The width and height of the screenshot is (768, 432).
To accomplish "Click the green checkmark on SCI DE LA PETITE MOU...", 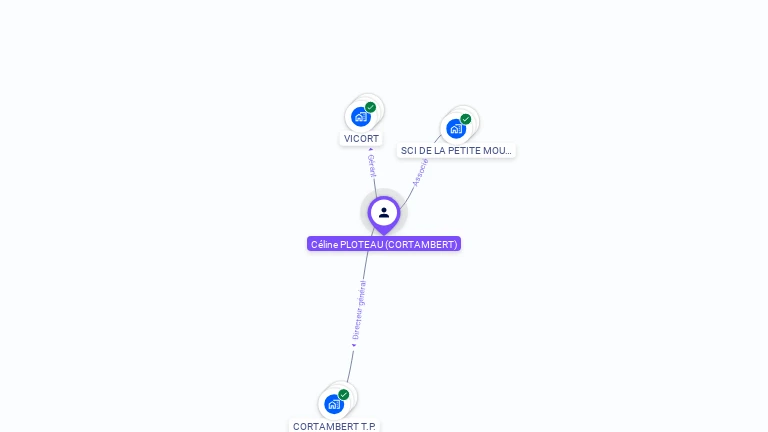I will tap(465, 119).
